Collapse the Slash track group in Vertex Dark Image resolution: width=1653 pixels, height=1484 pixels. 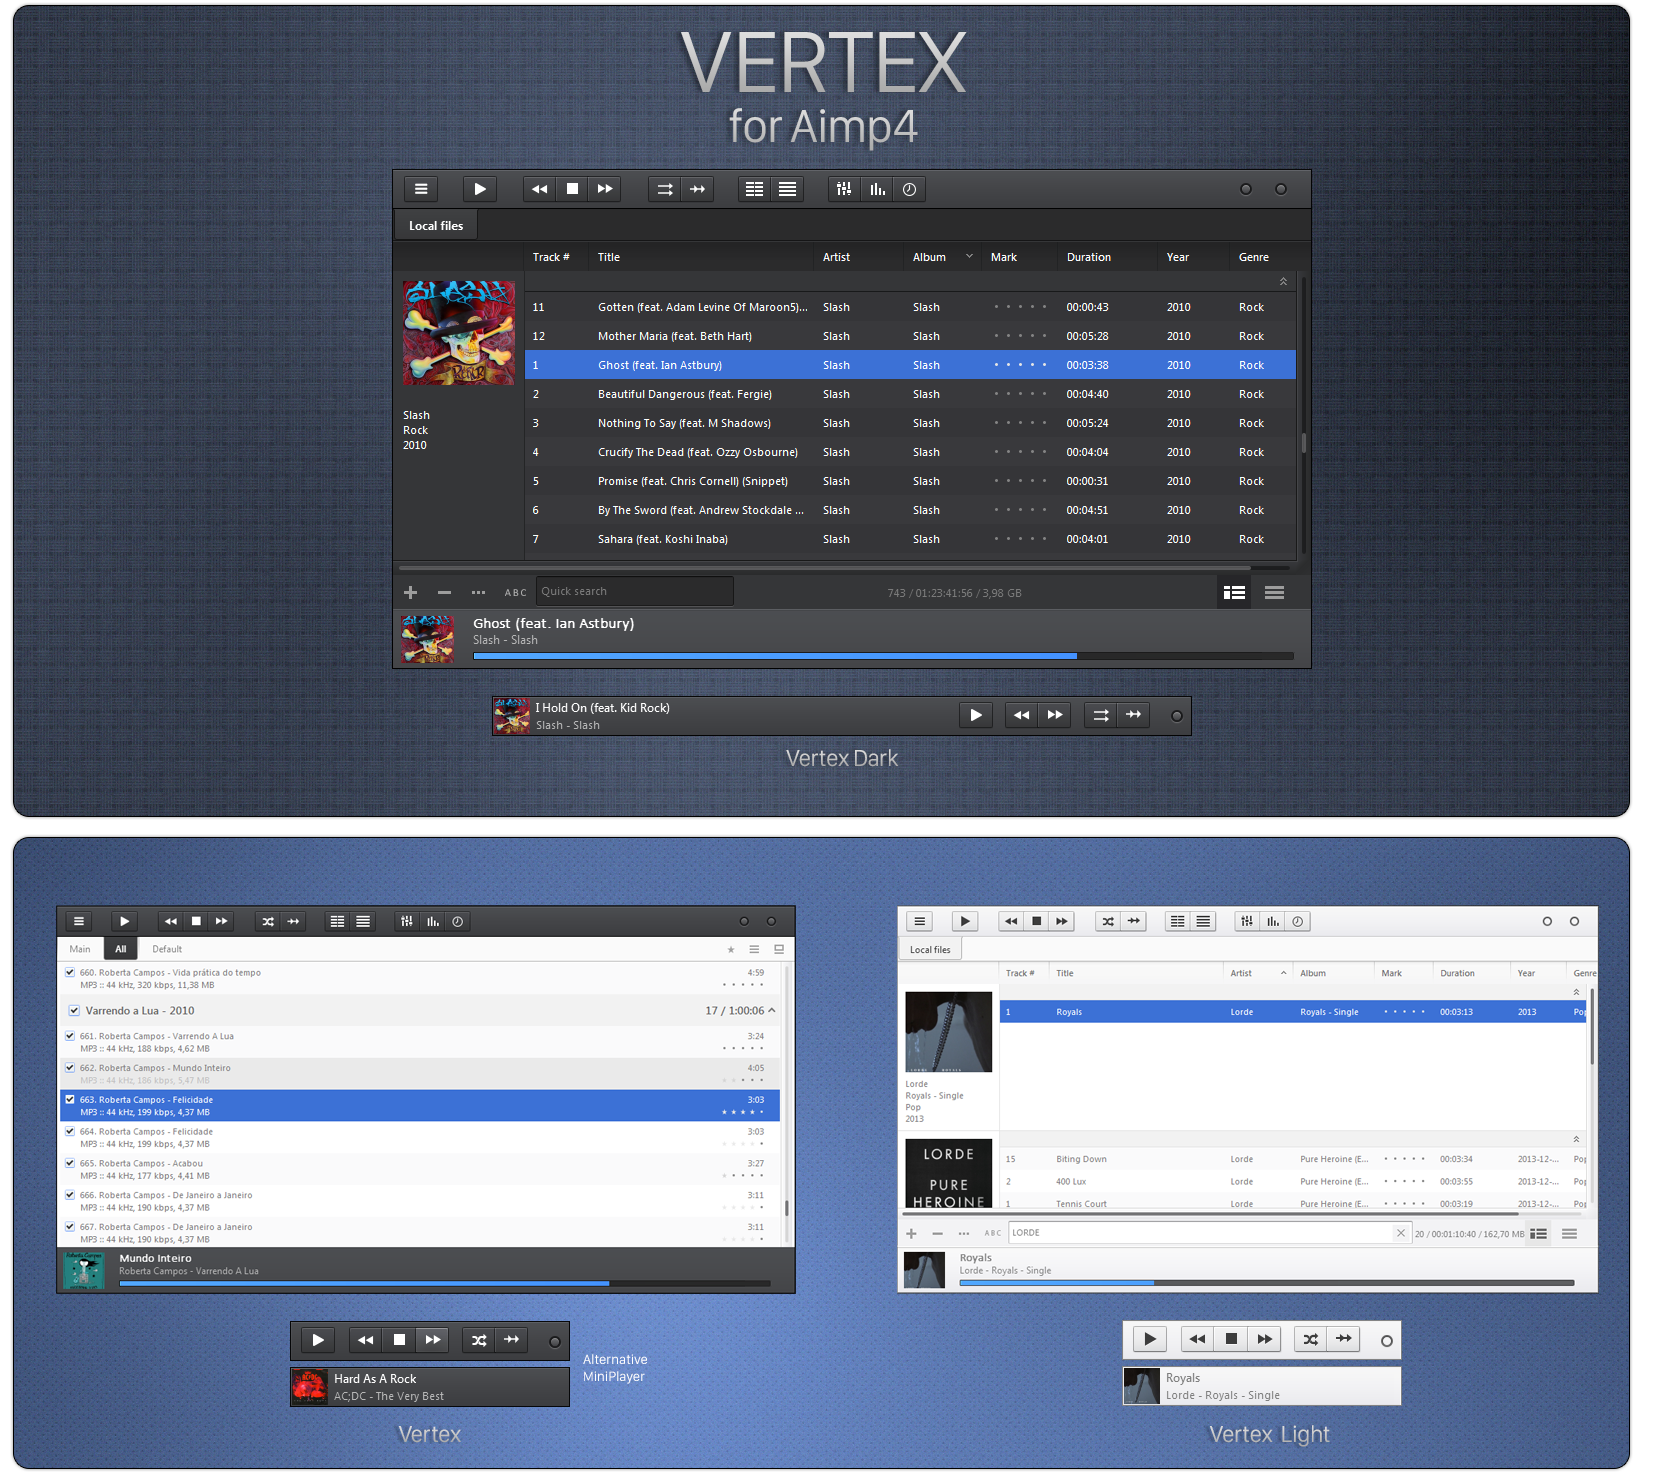click(x=1283, y=282)
